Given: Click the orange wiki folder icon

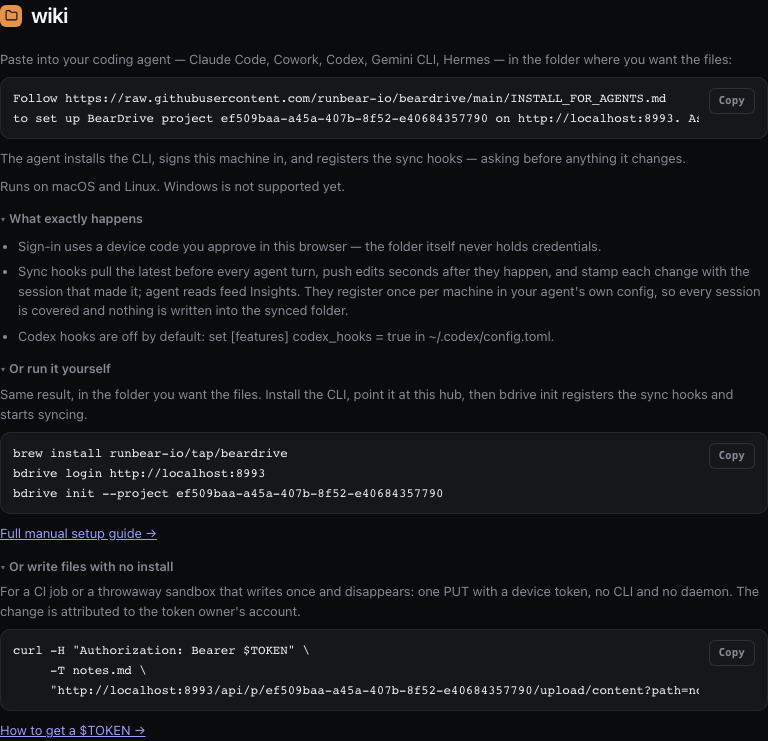Looking at the screenshot, I should click(11, 16).
